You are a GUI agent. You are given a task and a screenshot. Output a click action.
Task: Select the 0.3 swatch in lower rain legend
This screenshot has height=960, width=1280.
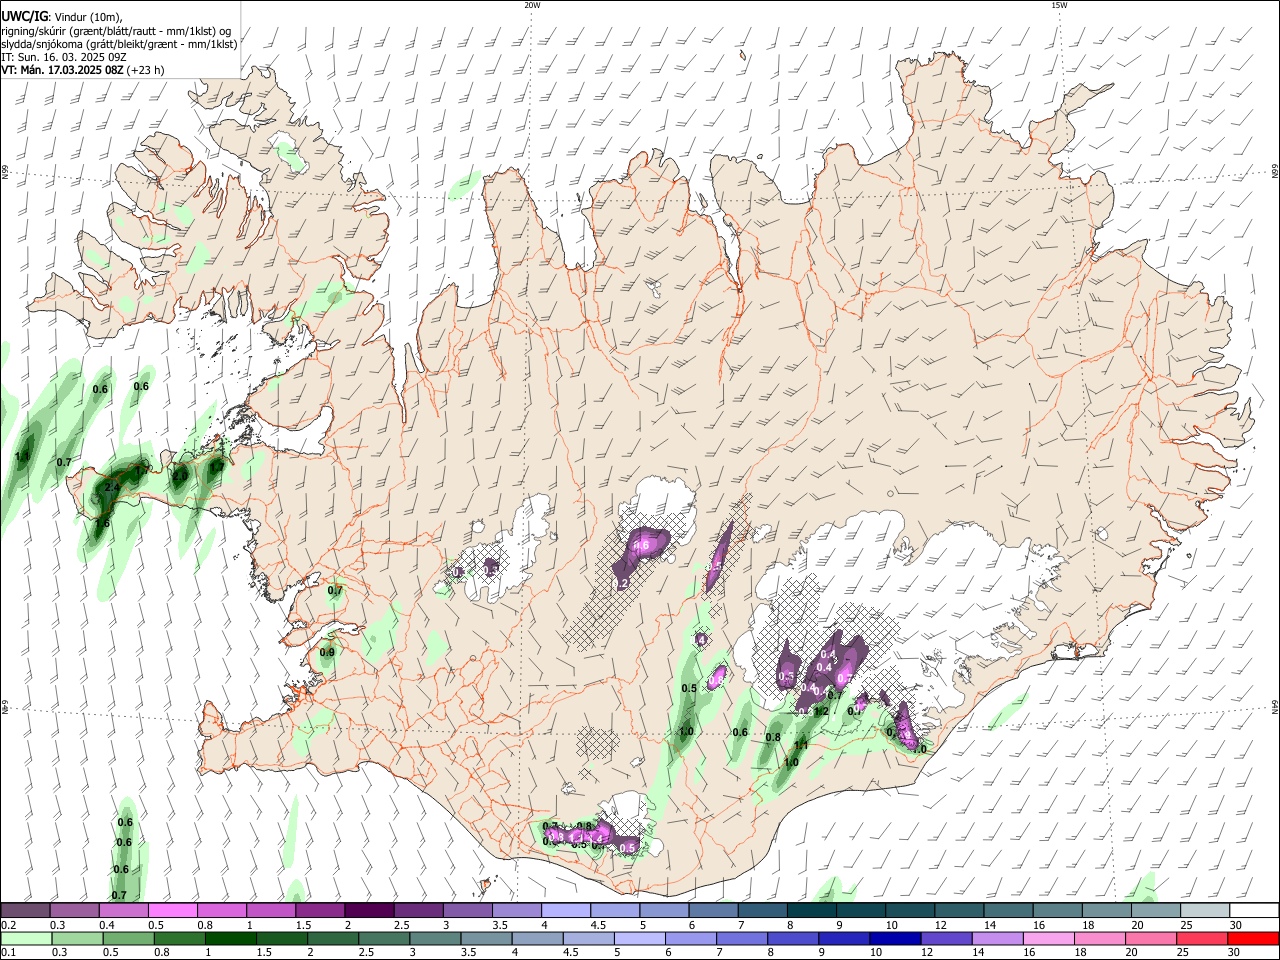point(77,938)
